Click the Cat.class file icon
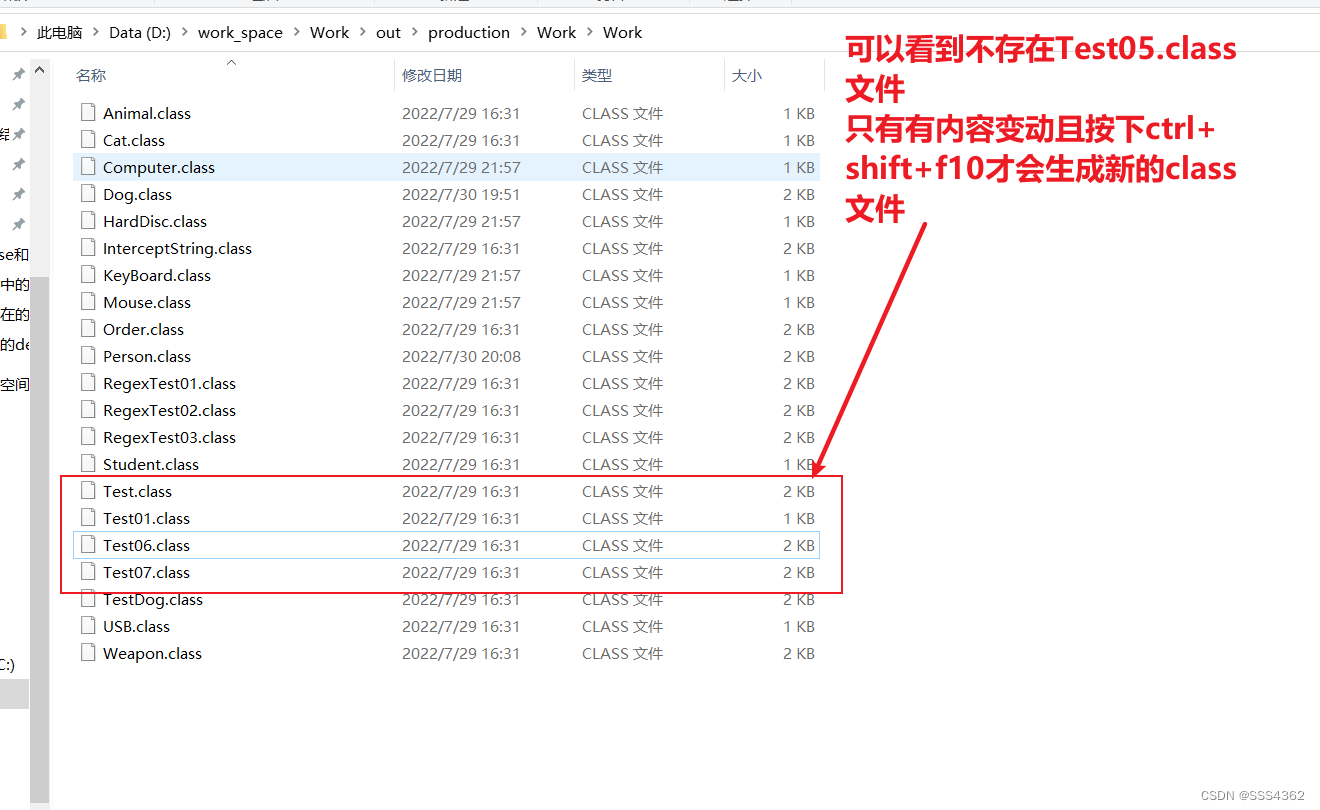This screenshot has width=1320, height=810. 88,140
